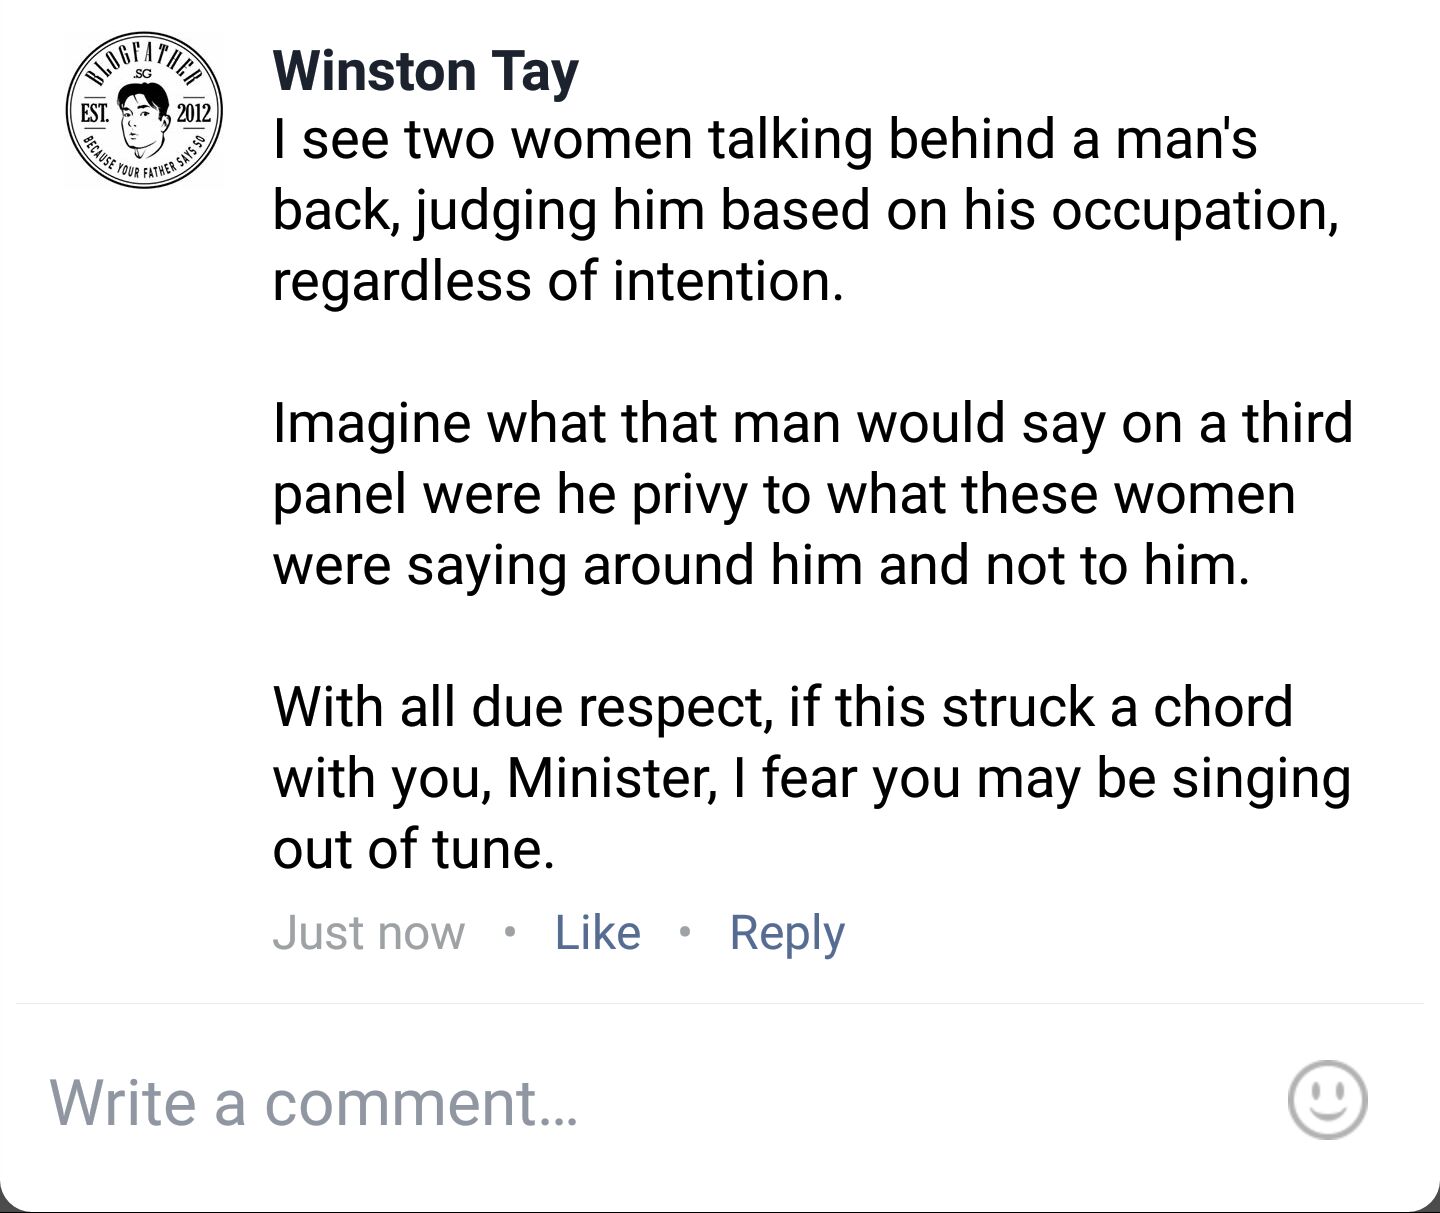Image resolution: width=1440 pixels, height=1213 pixels.
Task: Click the word "occupation" in the comment
Action: [x=1193, y=212]
